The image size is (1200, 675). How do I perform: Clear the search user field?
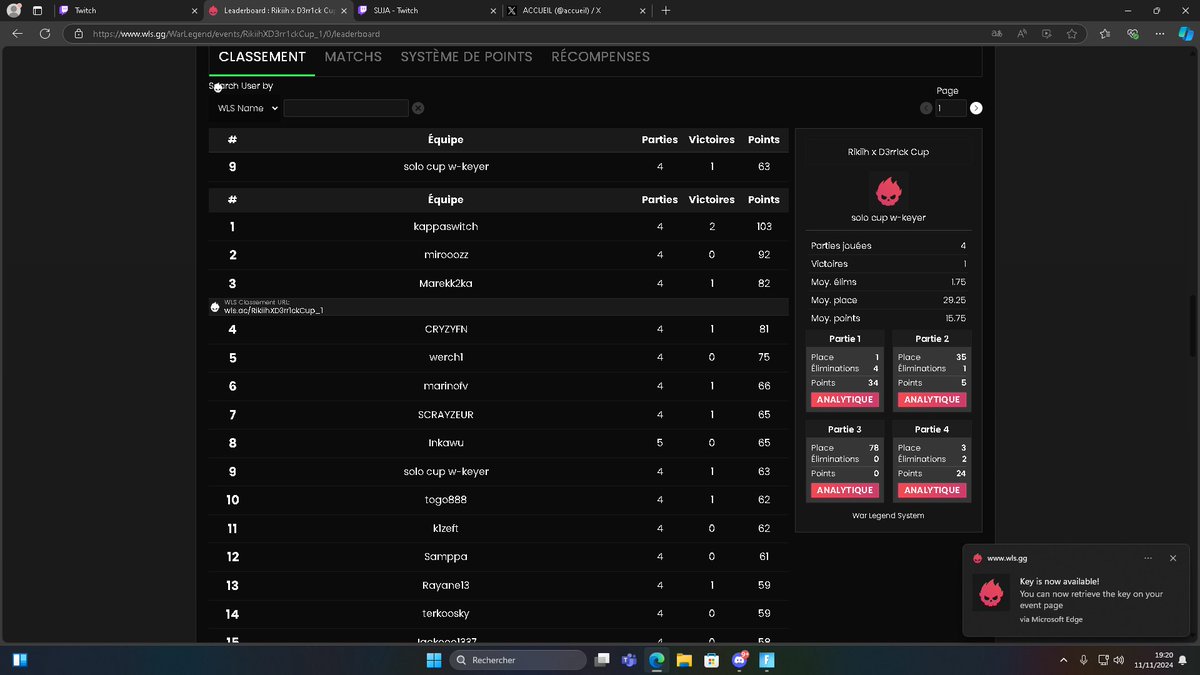point(418,108)
